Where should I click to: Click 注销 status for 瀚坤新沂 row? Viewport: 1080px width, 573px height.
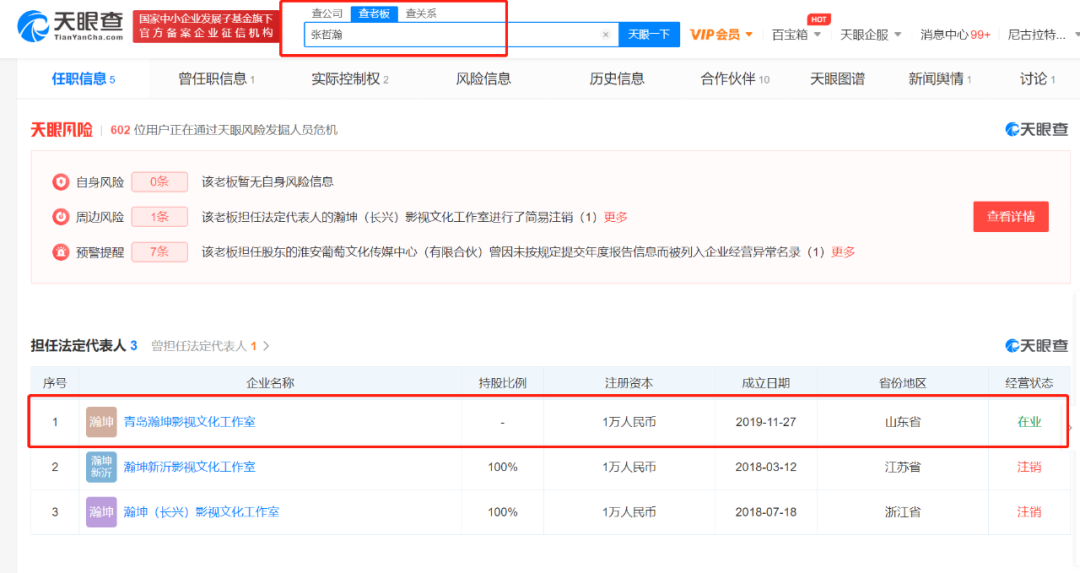point(1029,467)
